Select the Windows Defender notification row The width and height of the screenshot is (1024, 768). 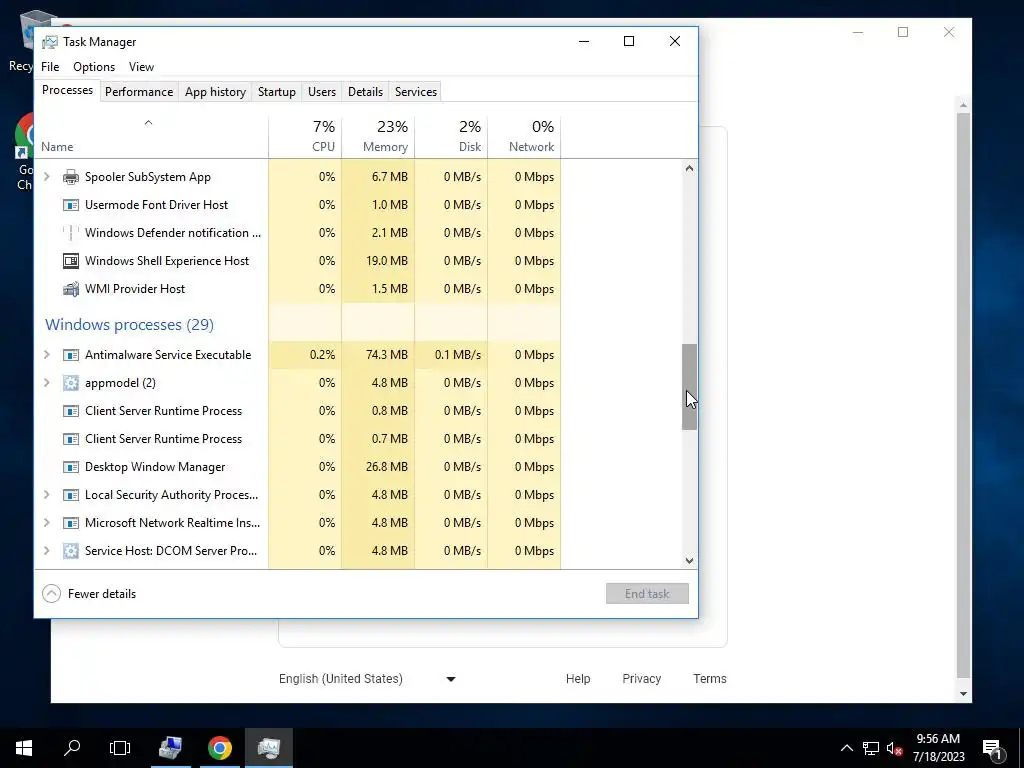298,233
